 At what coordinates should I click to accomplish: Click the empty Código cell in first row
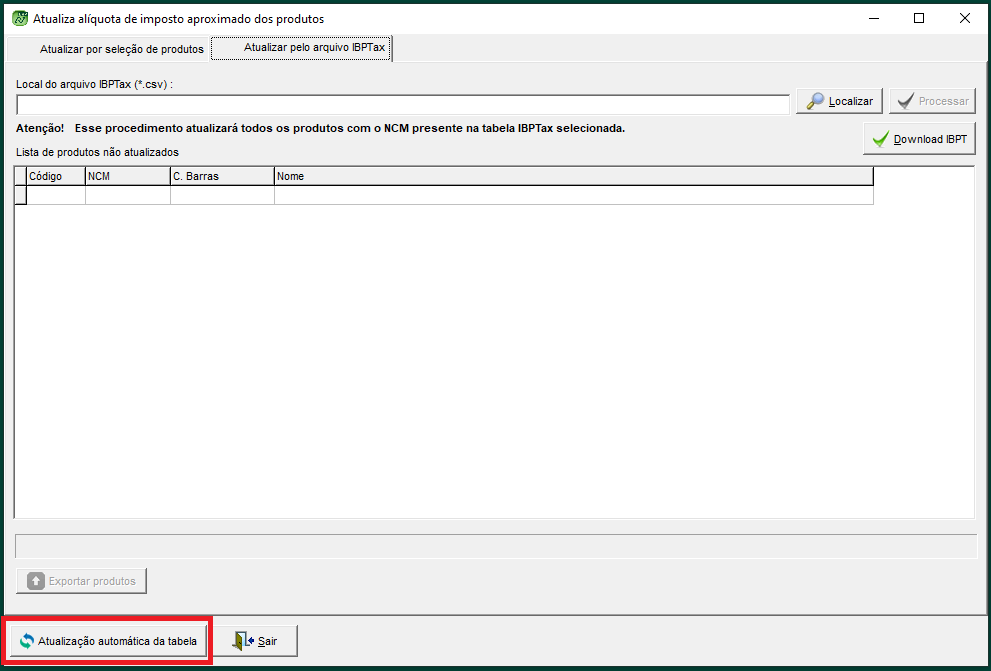(55, 195)
